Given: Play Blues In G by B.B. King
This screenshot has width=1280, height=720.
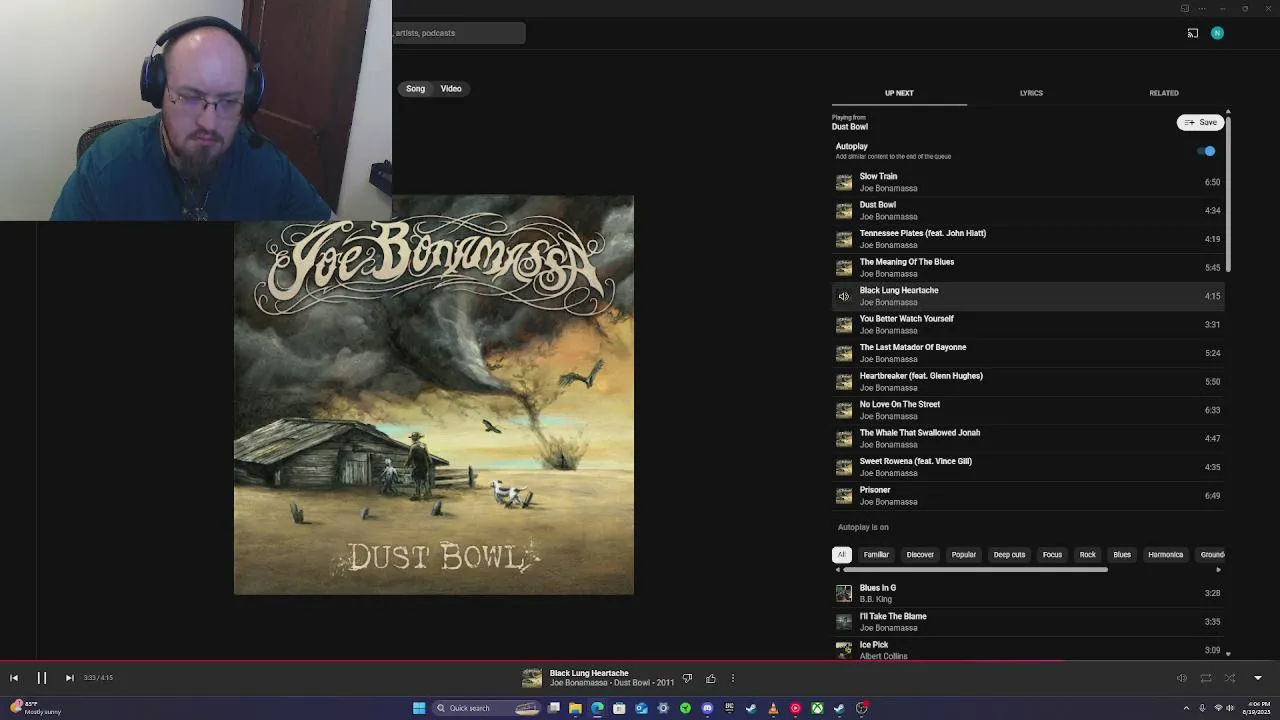Looking at the screenshot, I should coord(1028,594).
